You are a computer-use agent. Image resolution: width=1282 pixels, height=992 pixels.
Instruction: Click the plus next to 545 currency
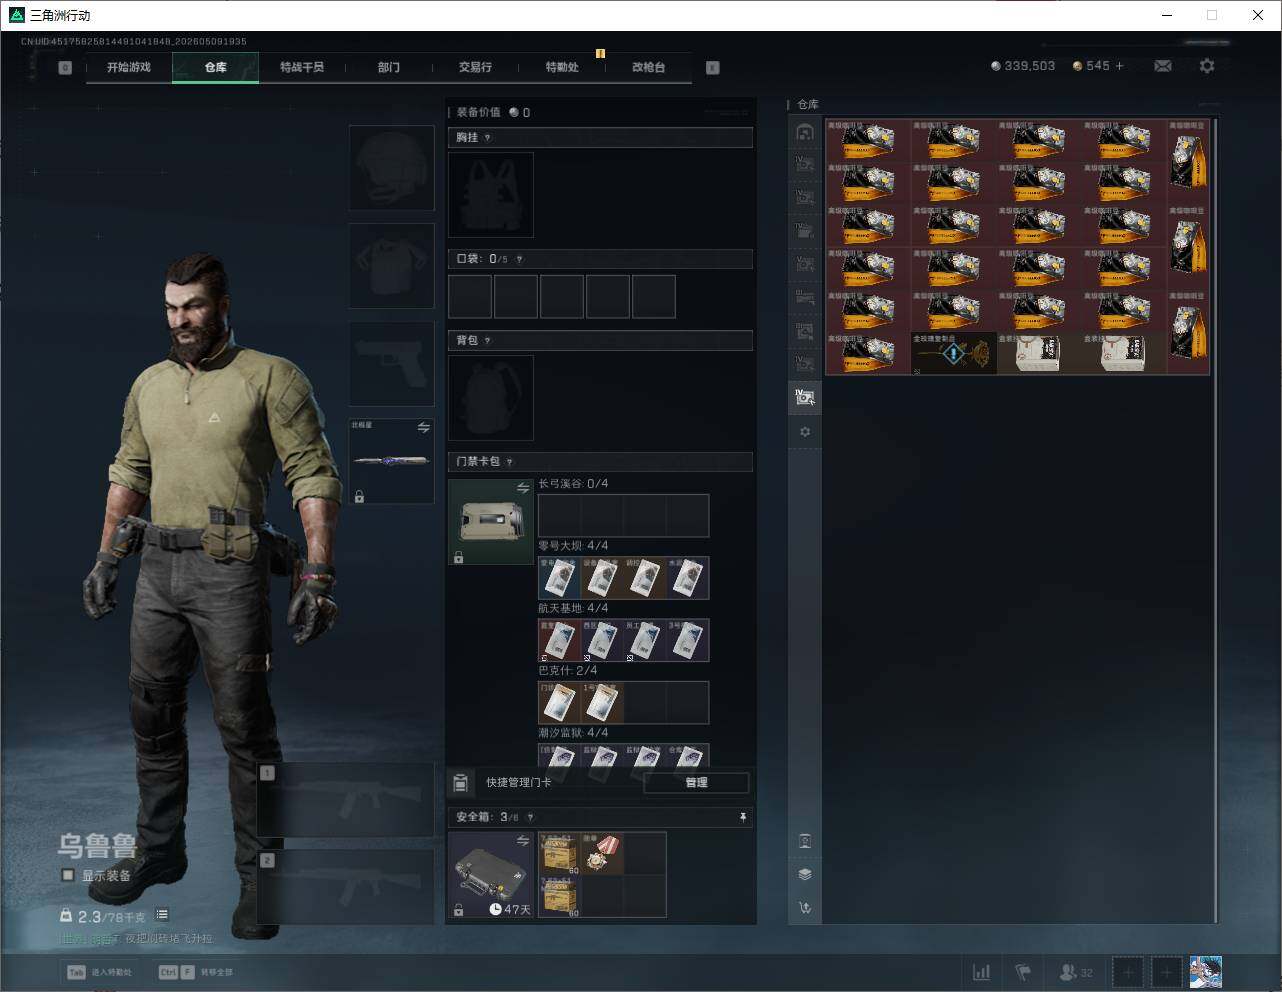tap(1119, 66)
